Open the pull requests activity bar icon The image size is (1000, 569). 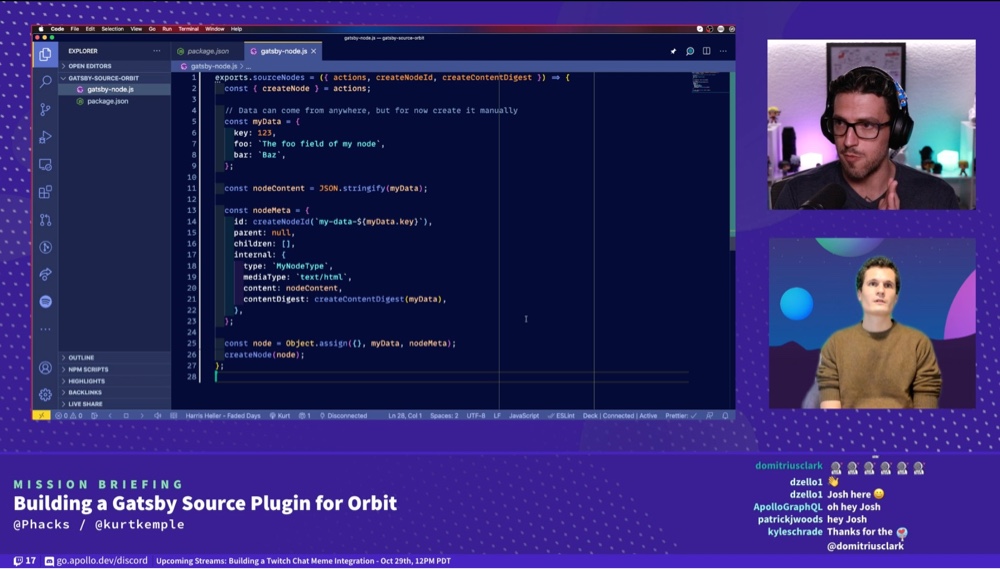click(x=45, y=220)
